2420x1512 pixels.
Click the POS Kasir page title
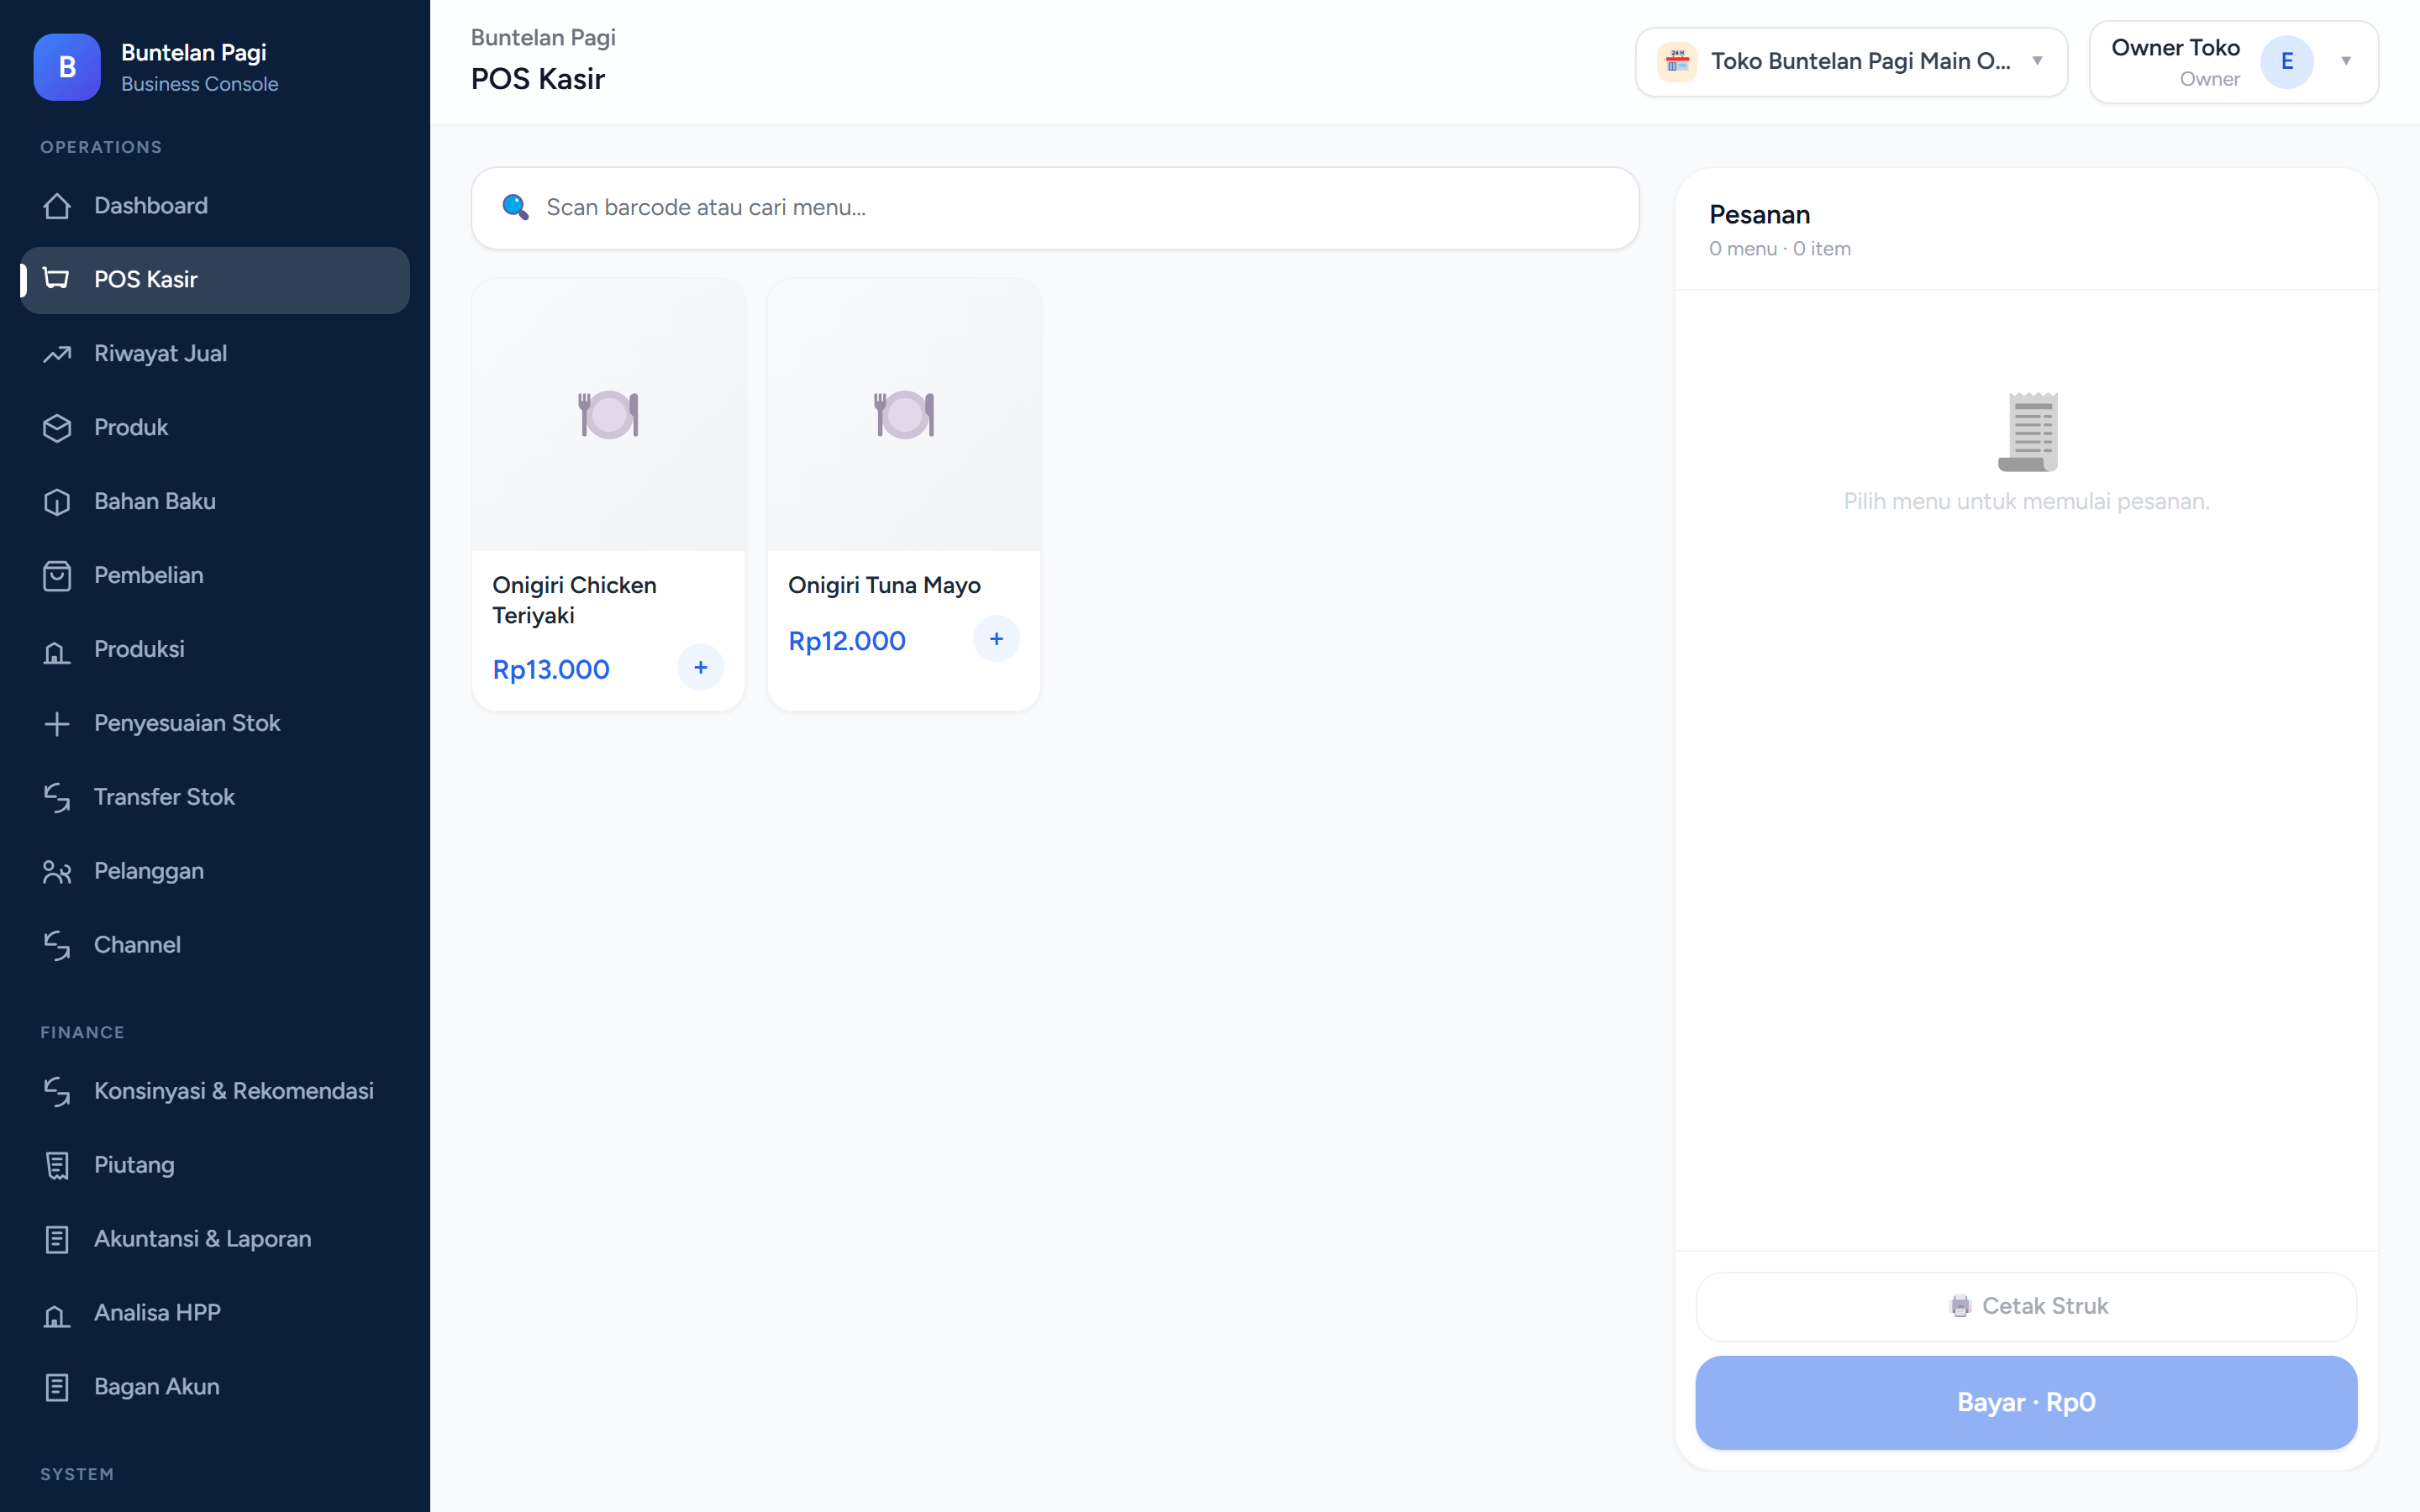538,79
